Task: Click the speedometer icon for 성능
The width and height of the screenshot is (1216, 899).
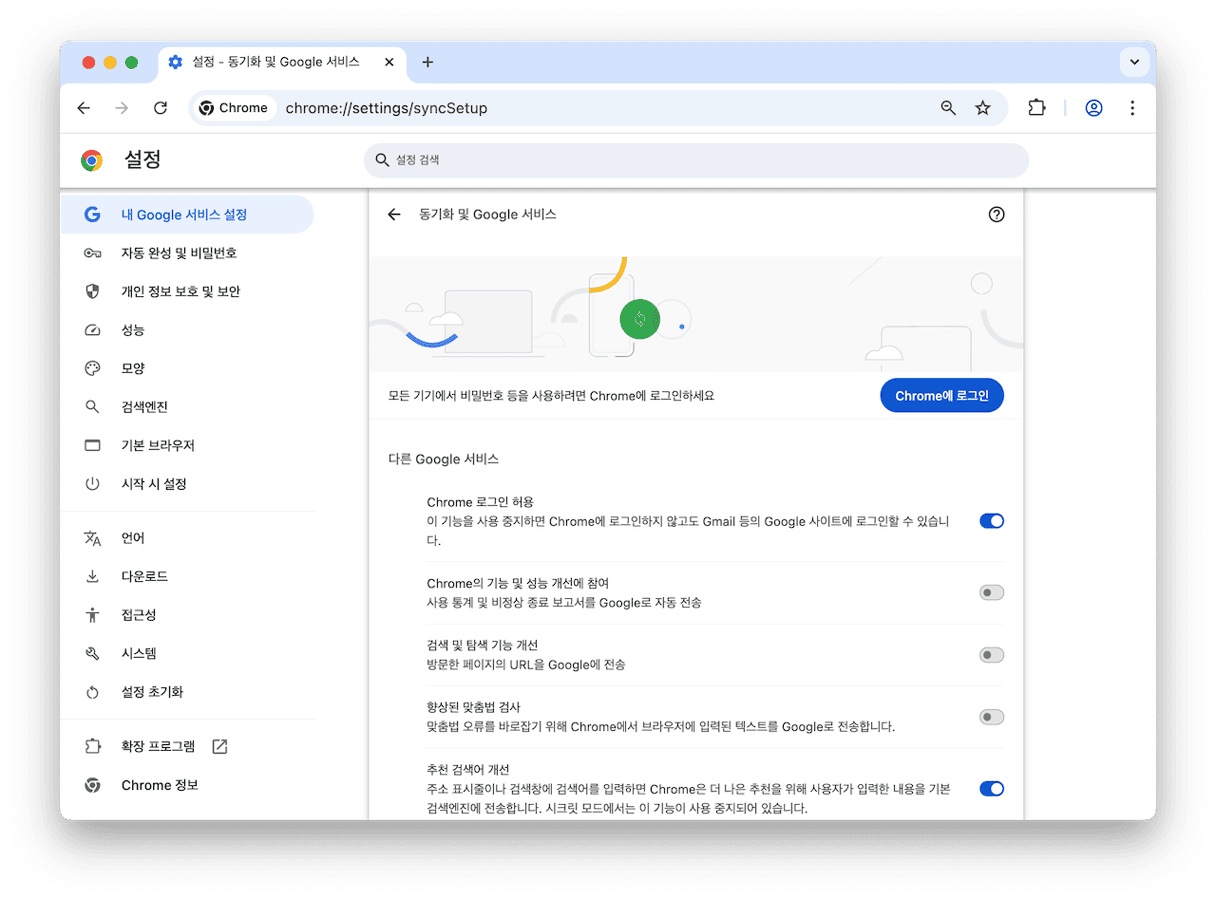Action: (92, 330)
